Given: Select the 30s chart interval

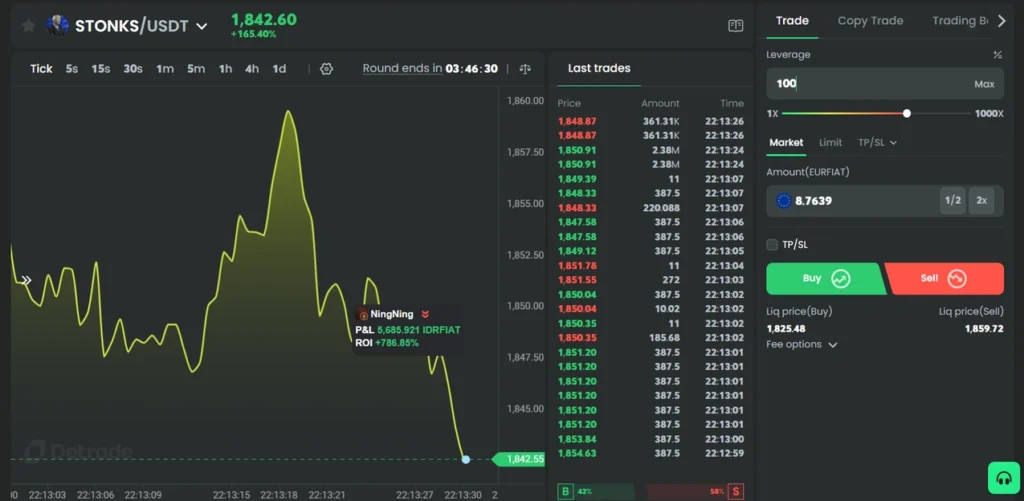Looking at the screenshot, I should point(133,69).
